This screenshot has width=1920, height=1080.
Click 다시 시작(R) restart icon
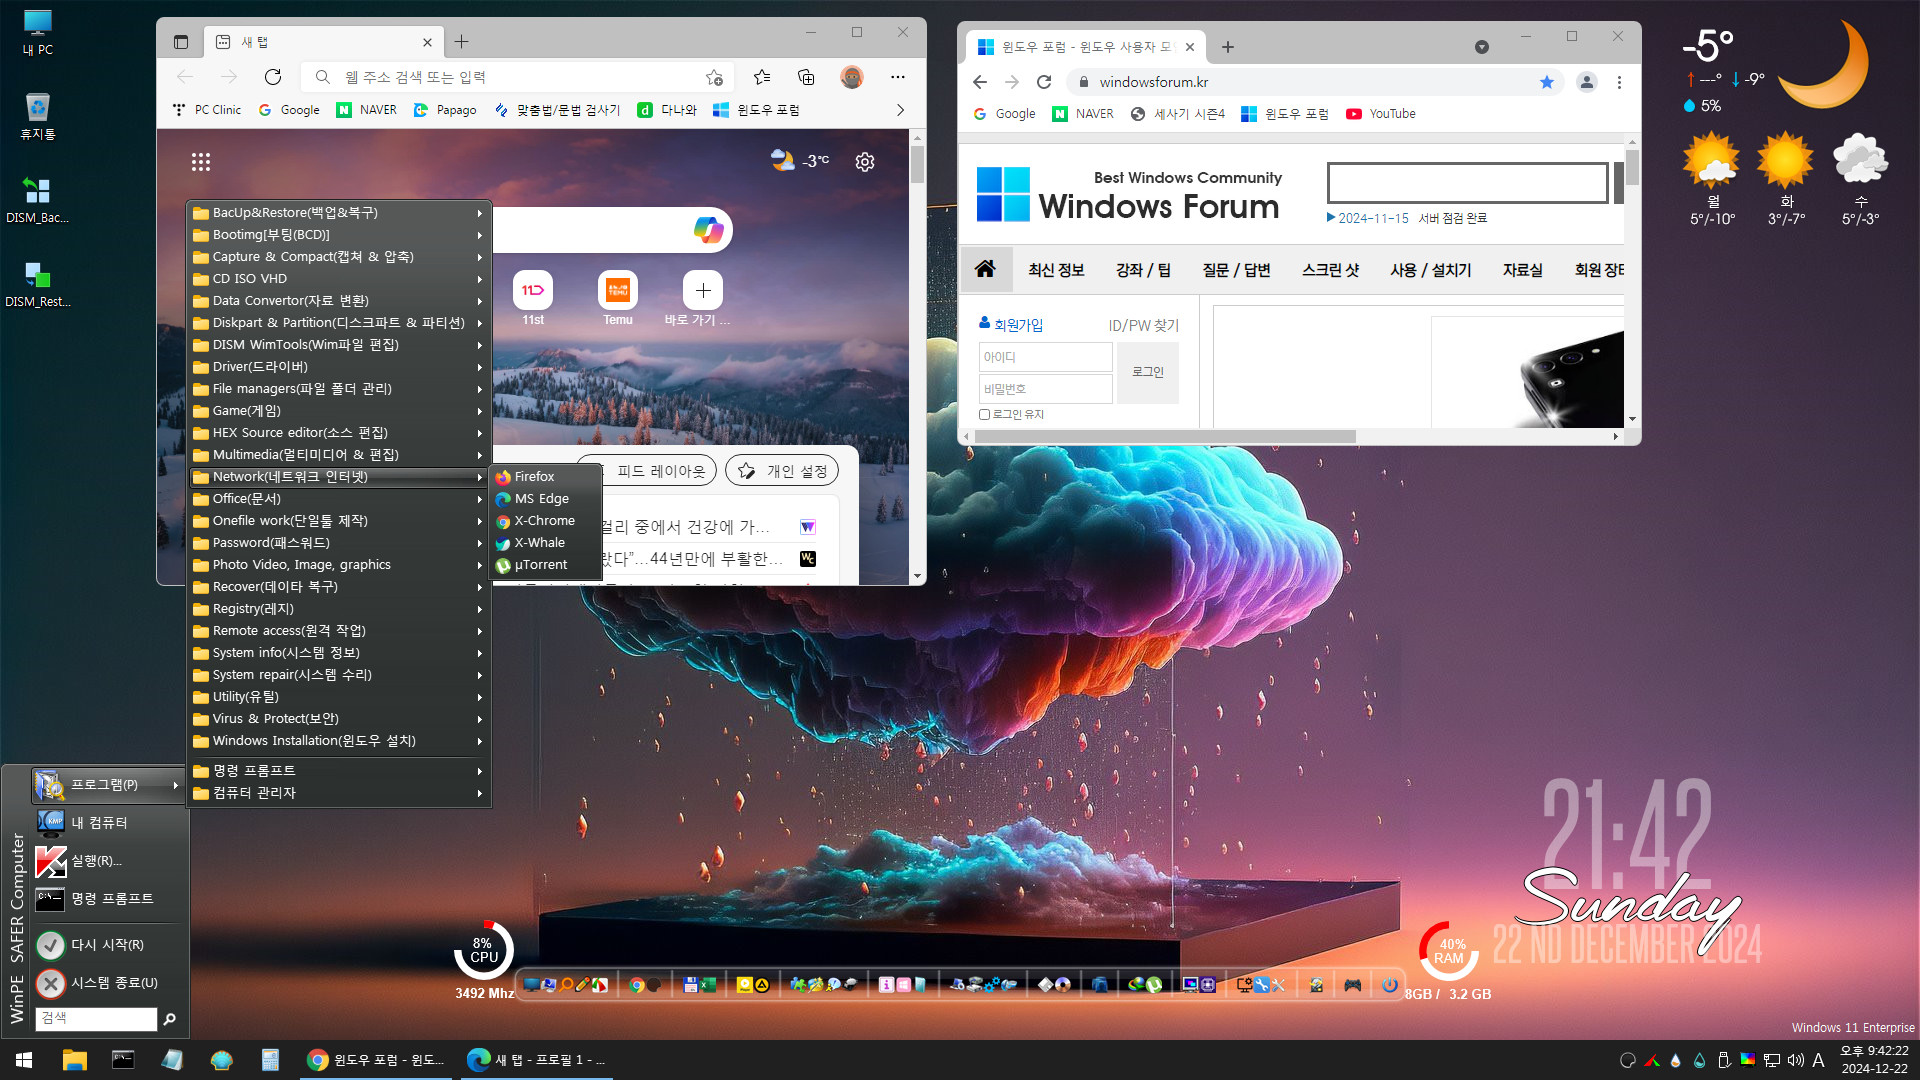(51, 945)
